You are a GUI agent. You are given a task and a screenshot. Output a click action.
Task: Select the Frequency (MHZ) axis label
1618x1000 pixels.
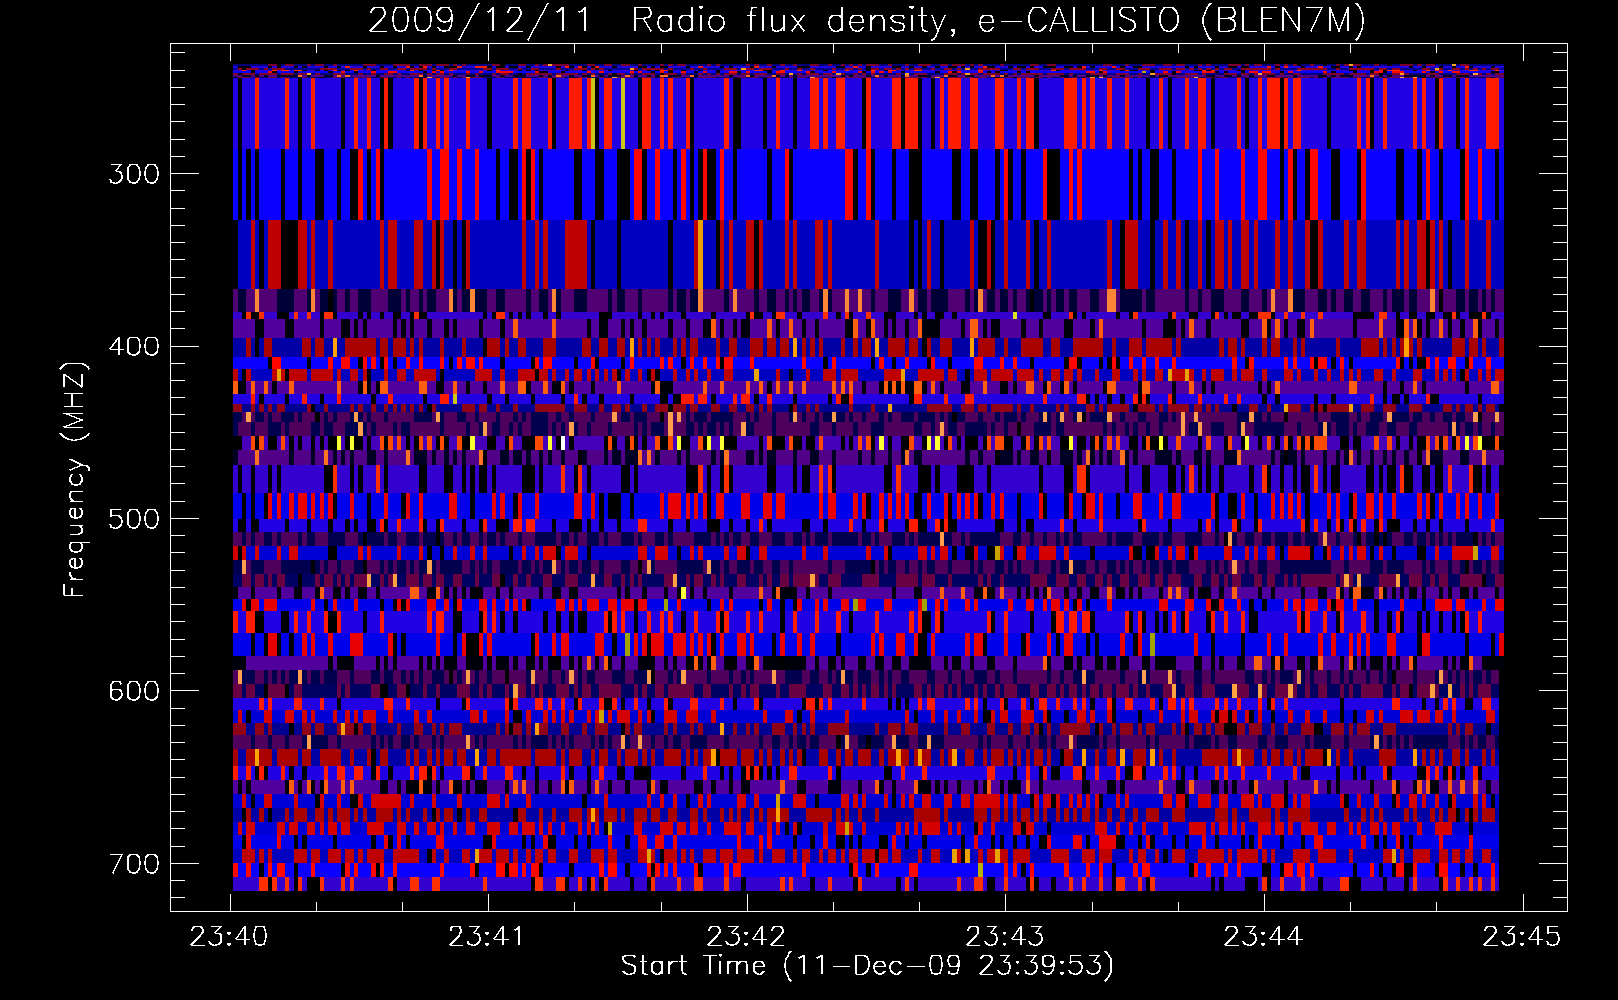[75, 479]
